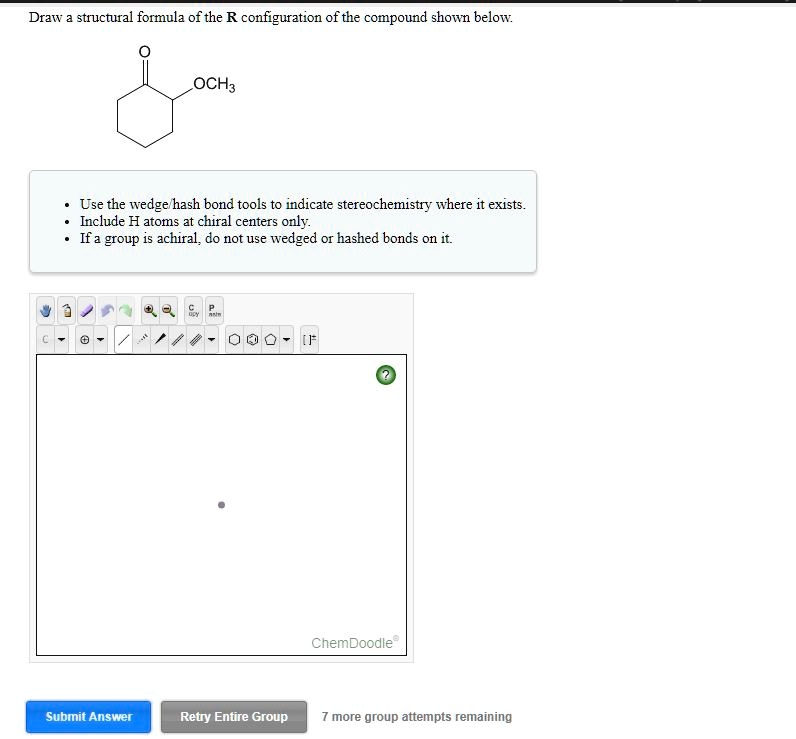Click '7 more group attempts remaining' text

417,717
